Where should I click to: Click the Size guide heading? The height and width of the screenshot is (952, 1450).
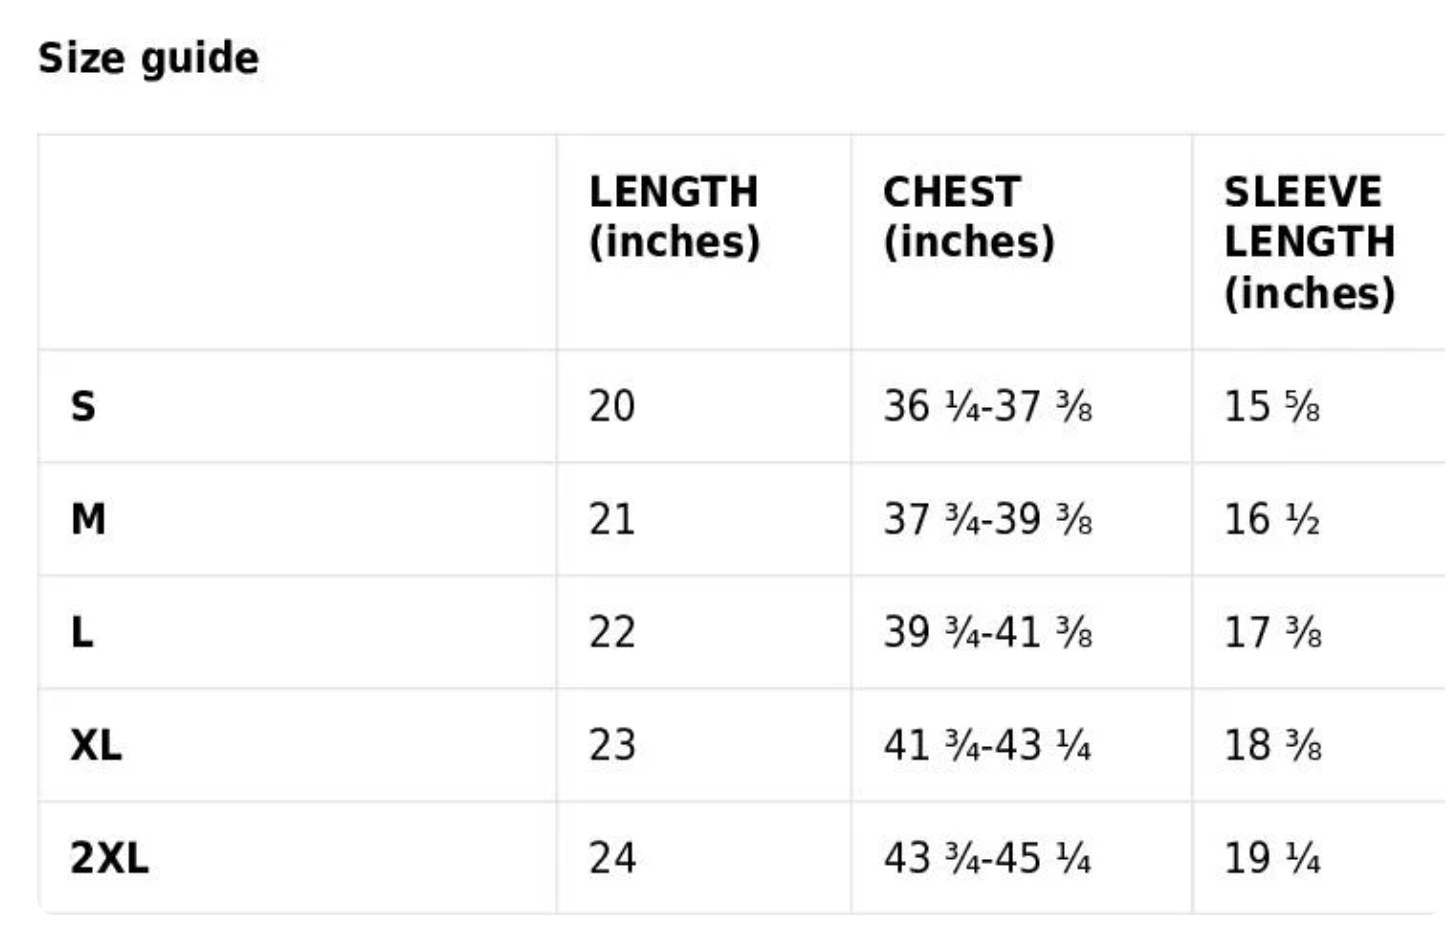tap(148, 58)
